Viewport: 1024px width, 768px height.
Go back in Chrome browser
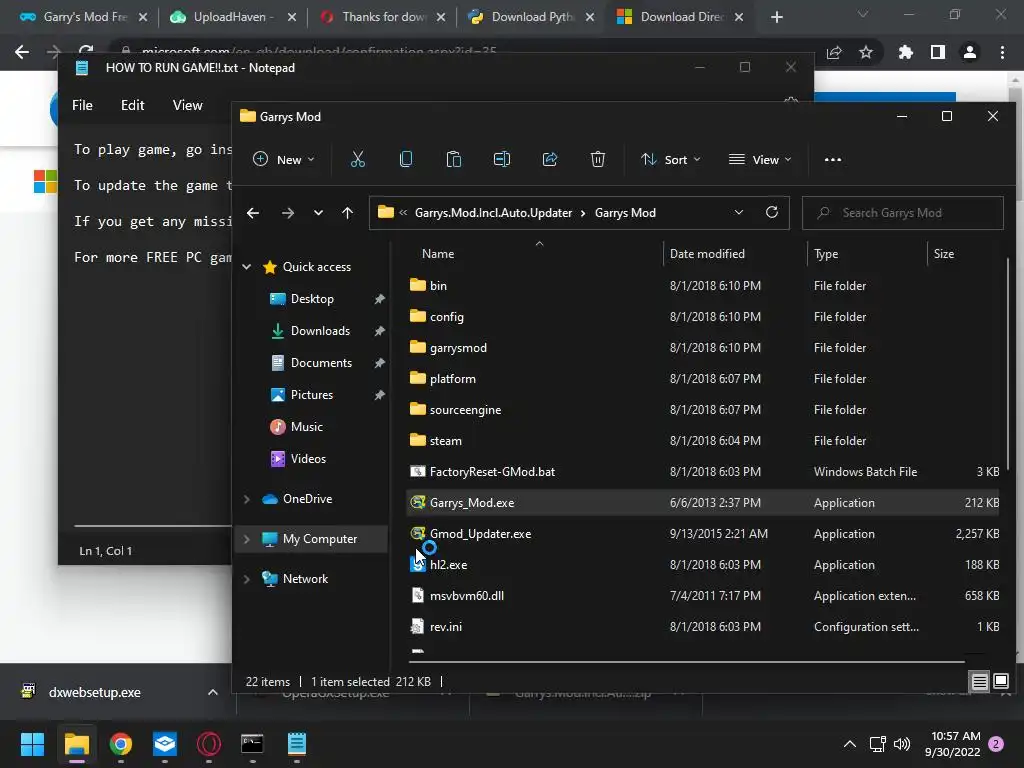tap(22, 52)
